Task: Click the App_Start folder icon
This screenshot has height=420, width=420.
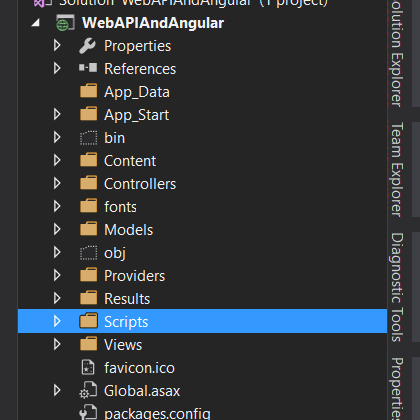Action: click(x=89, y=114)
